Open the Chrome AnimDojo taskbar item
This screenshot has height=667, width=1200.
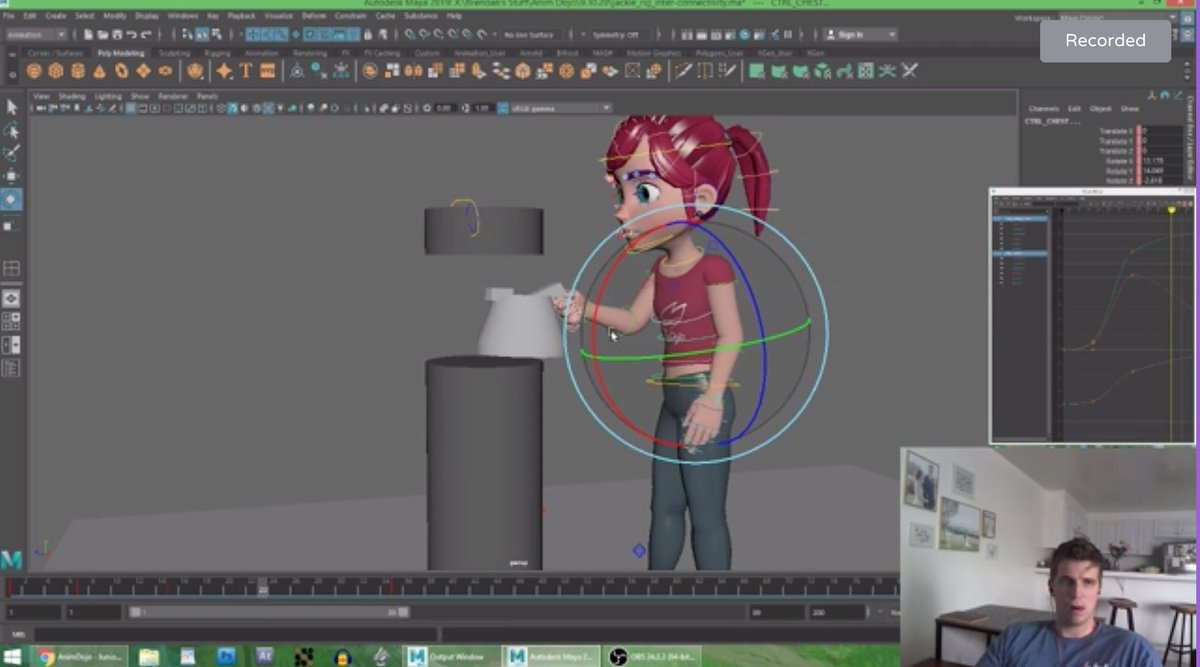click(80, 657)
